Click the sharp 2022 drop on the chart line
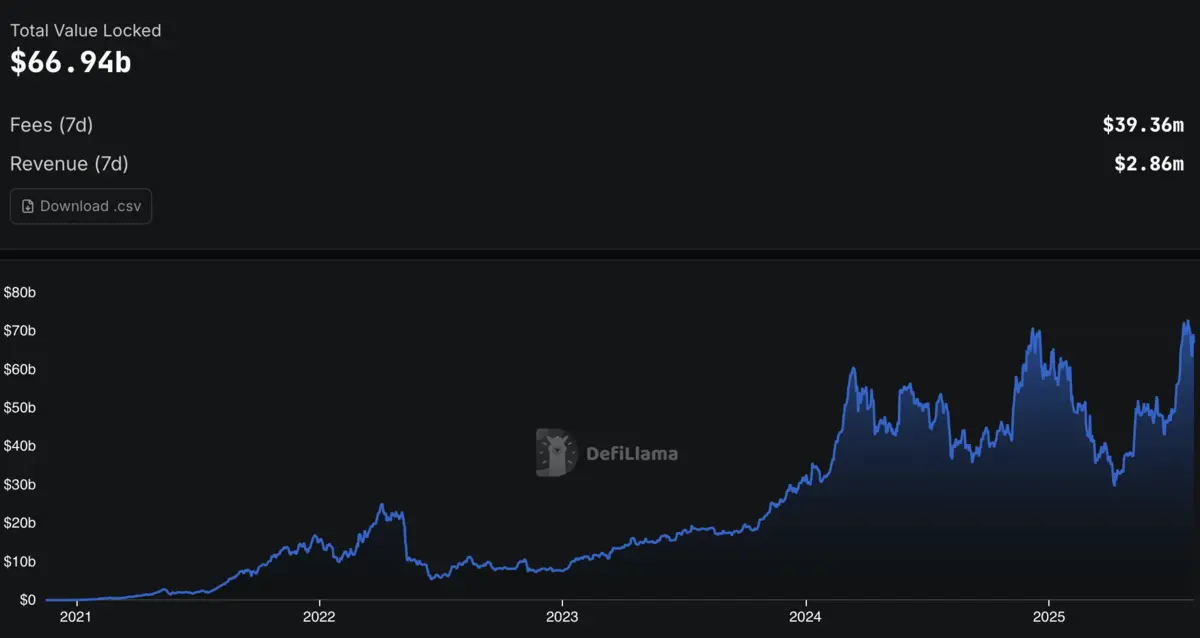This screenshot has height=638, width=1200. 405,540
